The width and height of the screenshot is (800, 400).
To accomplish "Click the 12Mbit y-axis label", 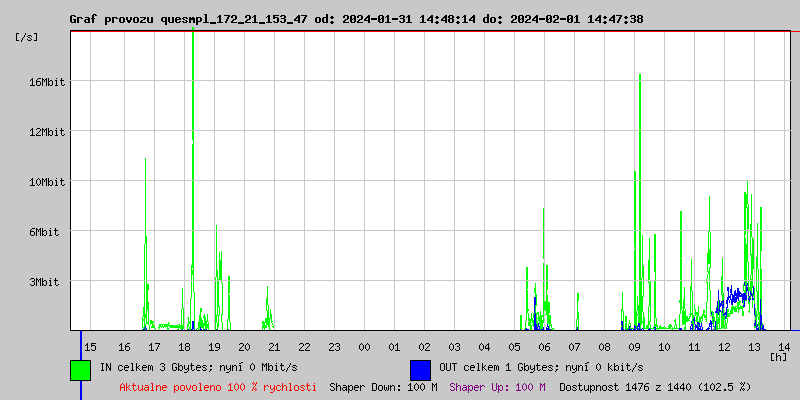I will (x=47, y=132).
